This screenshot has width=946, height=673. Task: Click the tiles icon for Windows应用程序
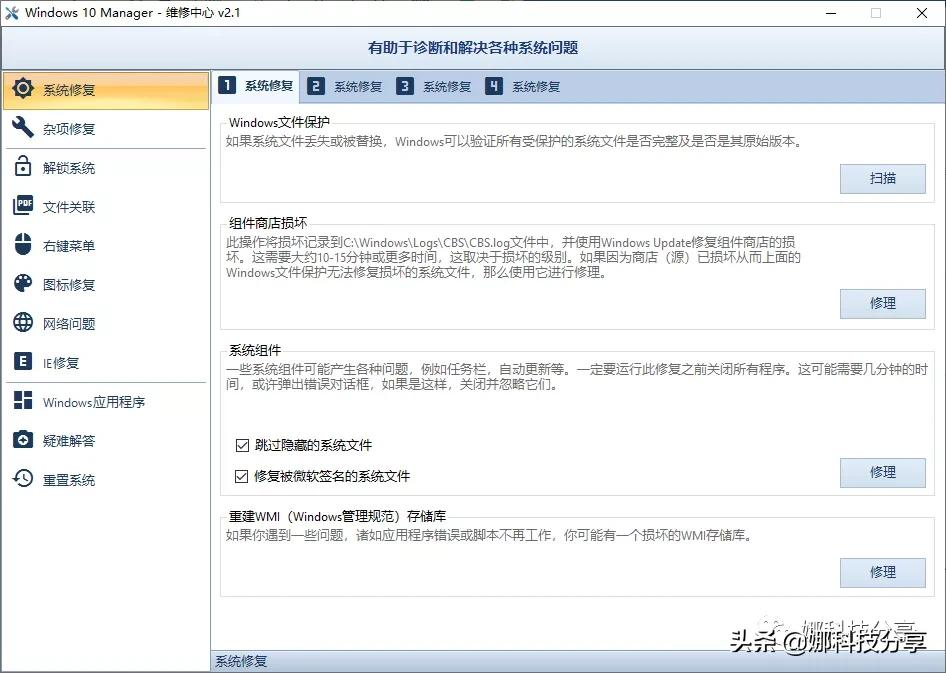click(23, 400)
